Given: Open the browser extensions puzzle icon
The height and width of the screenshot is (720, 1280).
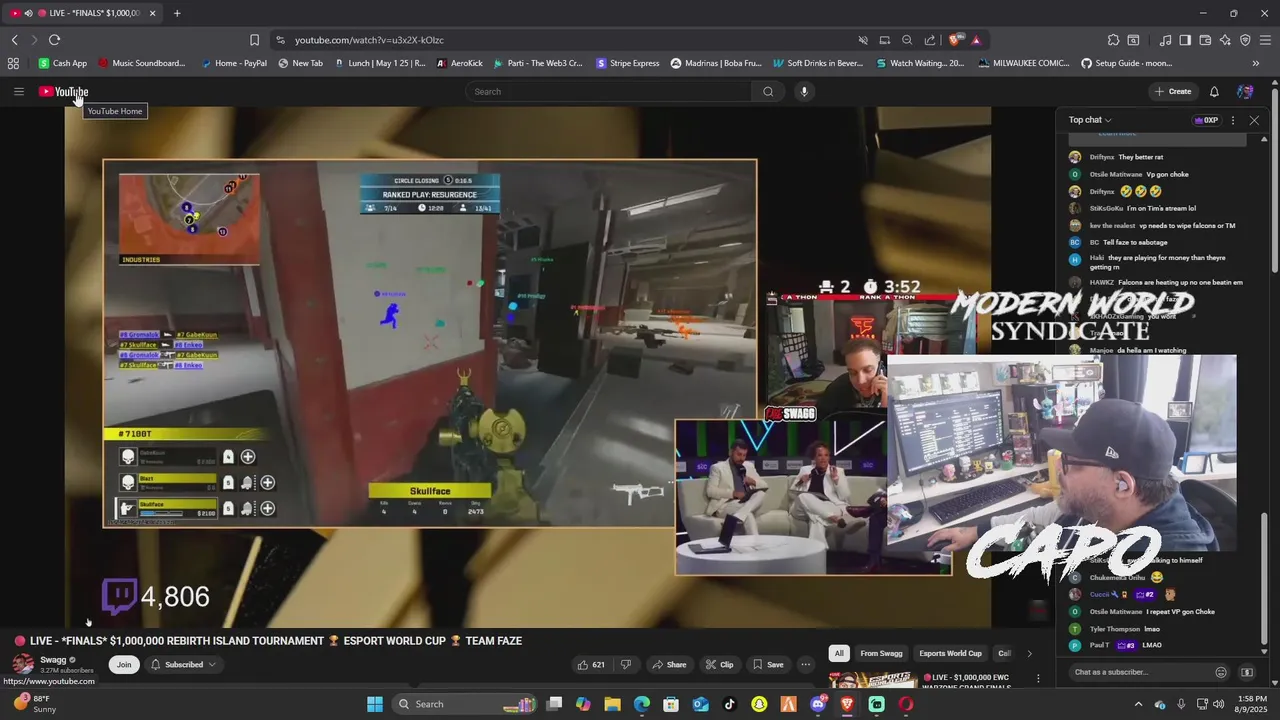Looking at the screenshot, I should [x=1113, y=40].
